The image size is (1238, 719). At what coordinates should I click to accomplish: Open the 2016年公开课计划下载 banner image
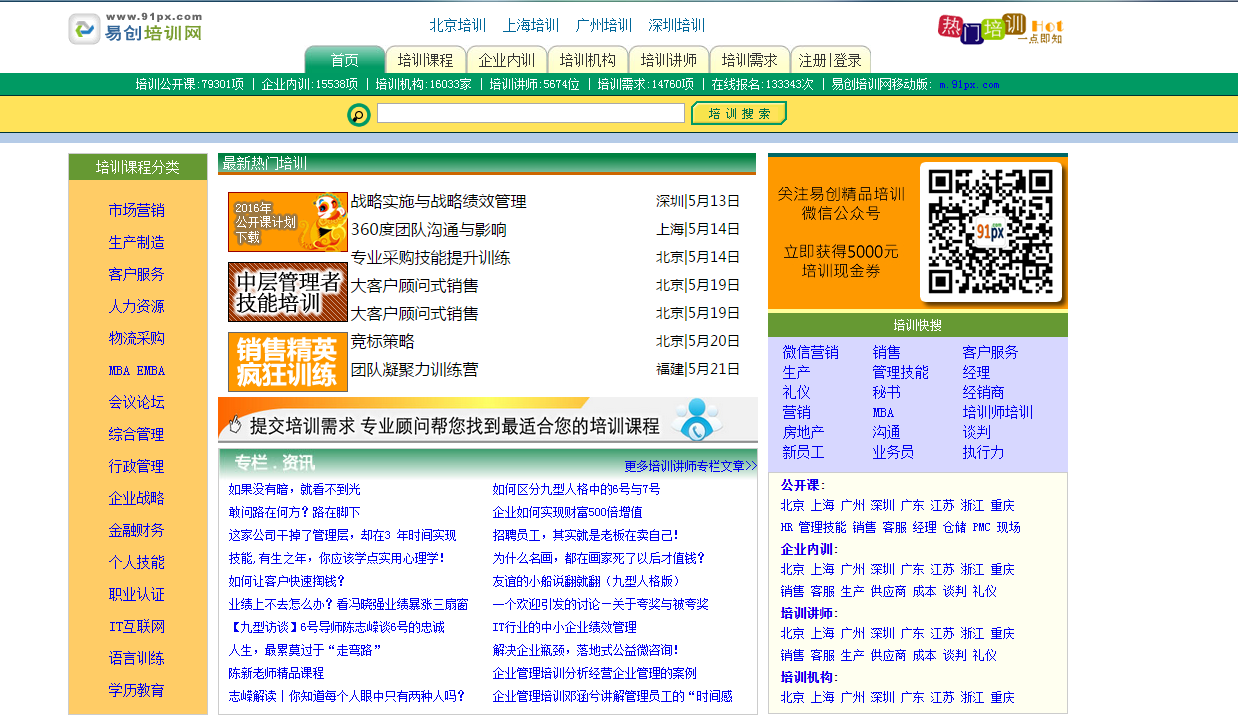[x=288, y=222]
